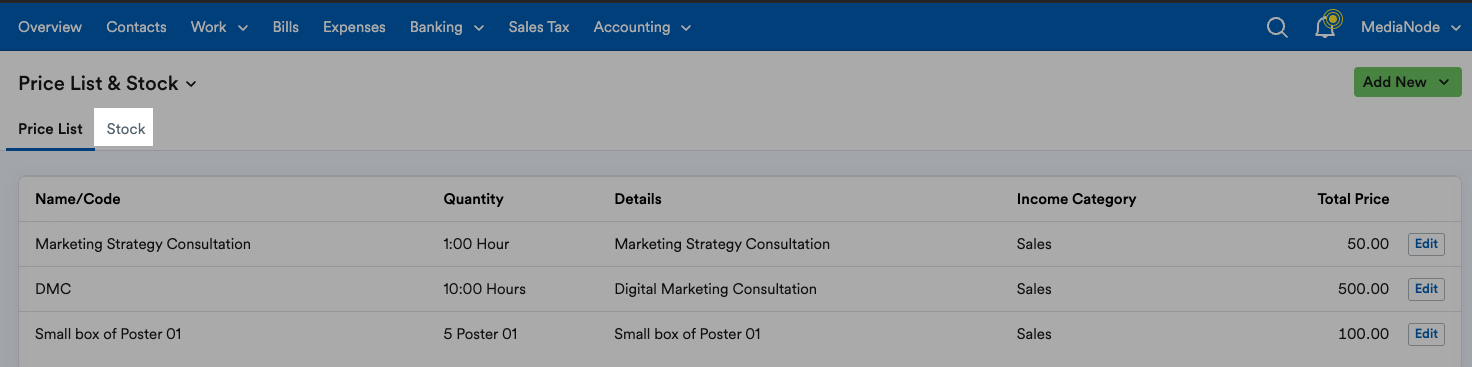Expand the Accounting dropdown menu
Viewport: 1472px width, 367px height.
642,27
